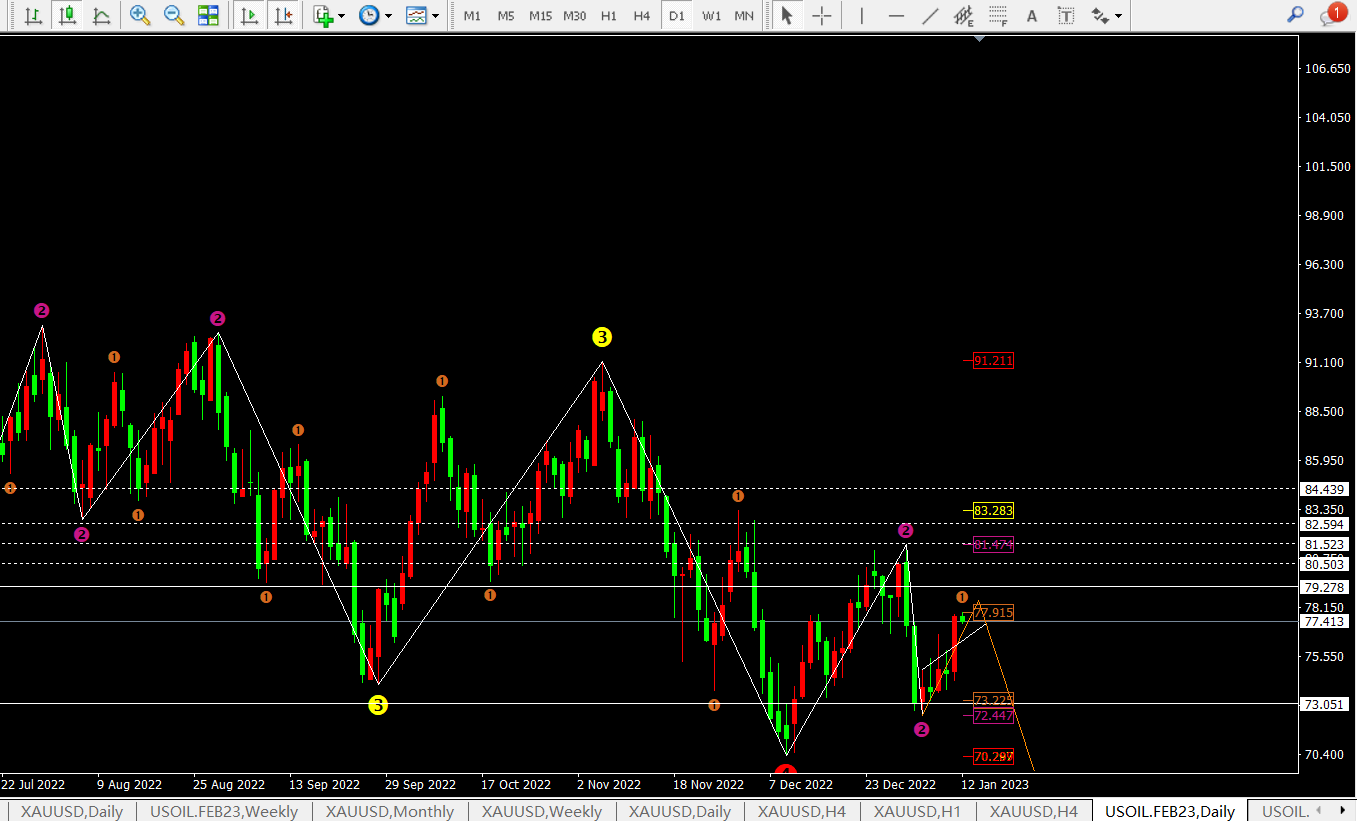The image size is (1357, 821).
Task: Click the magenta 72.447 price label
Action: tap(993, 716)
